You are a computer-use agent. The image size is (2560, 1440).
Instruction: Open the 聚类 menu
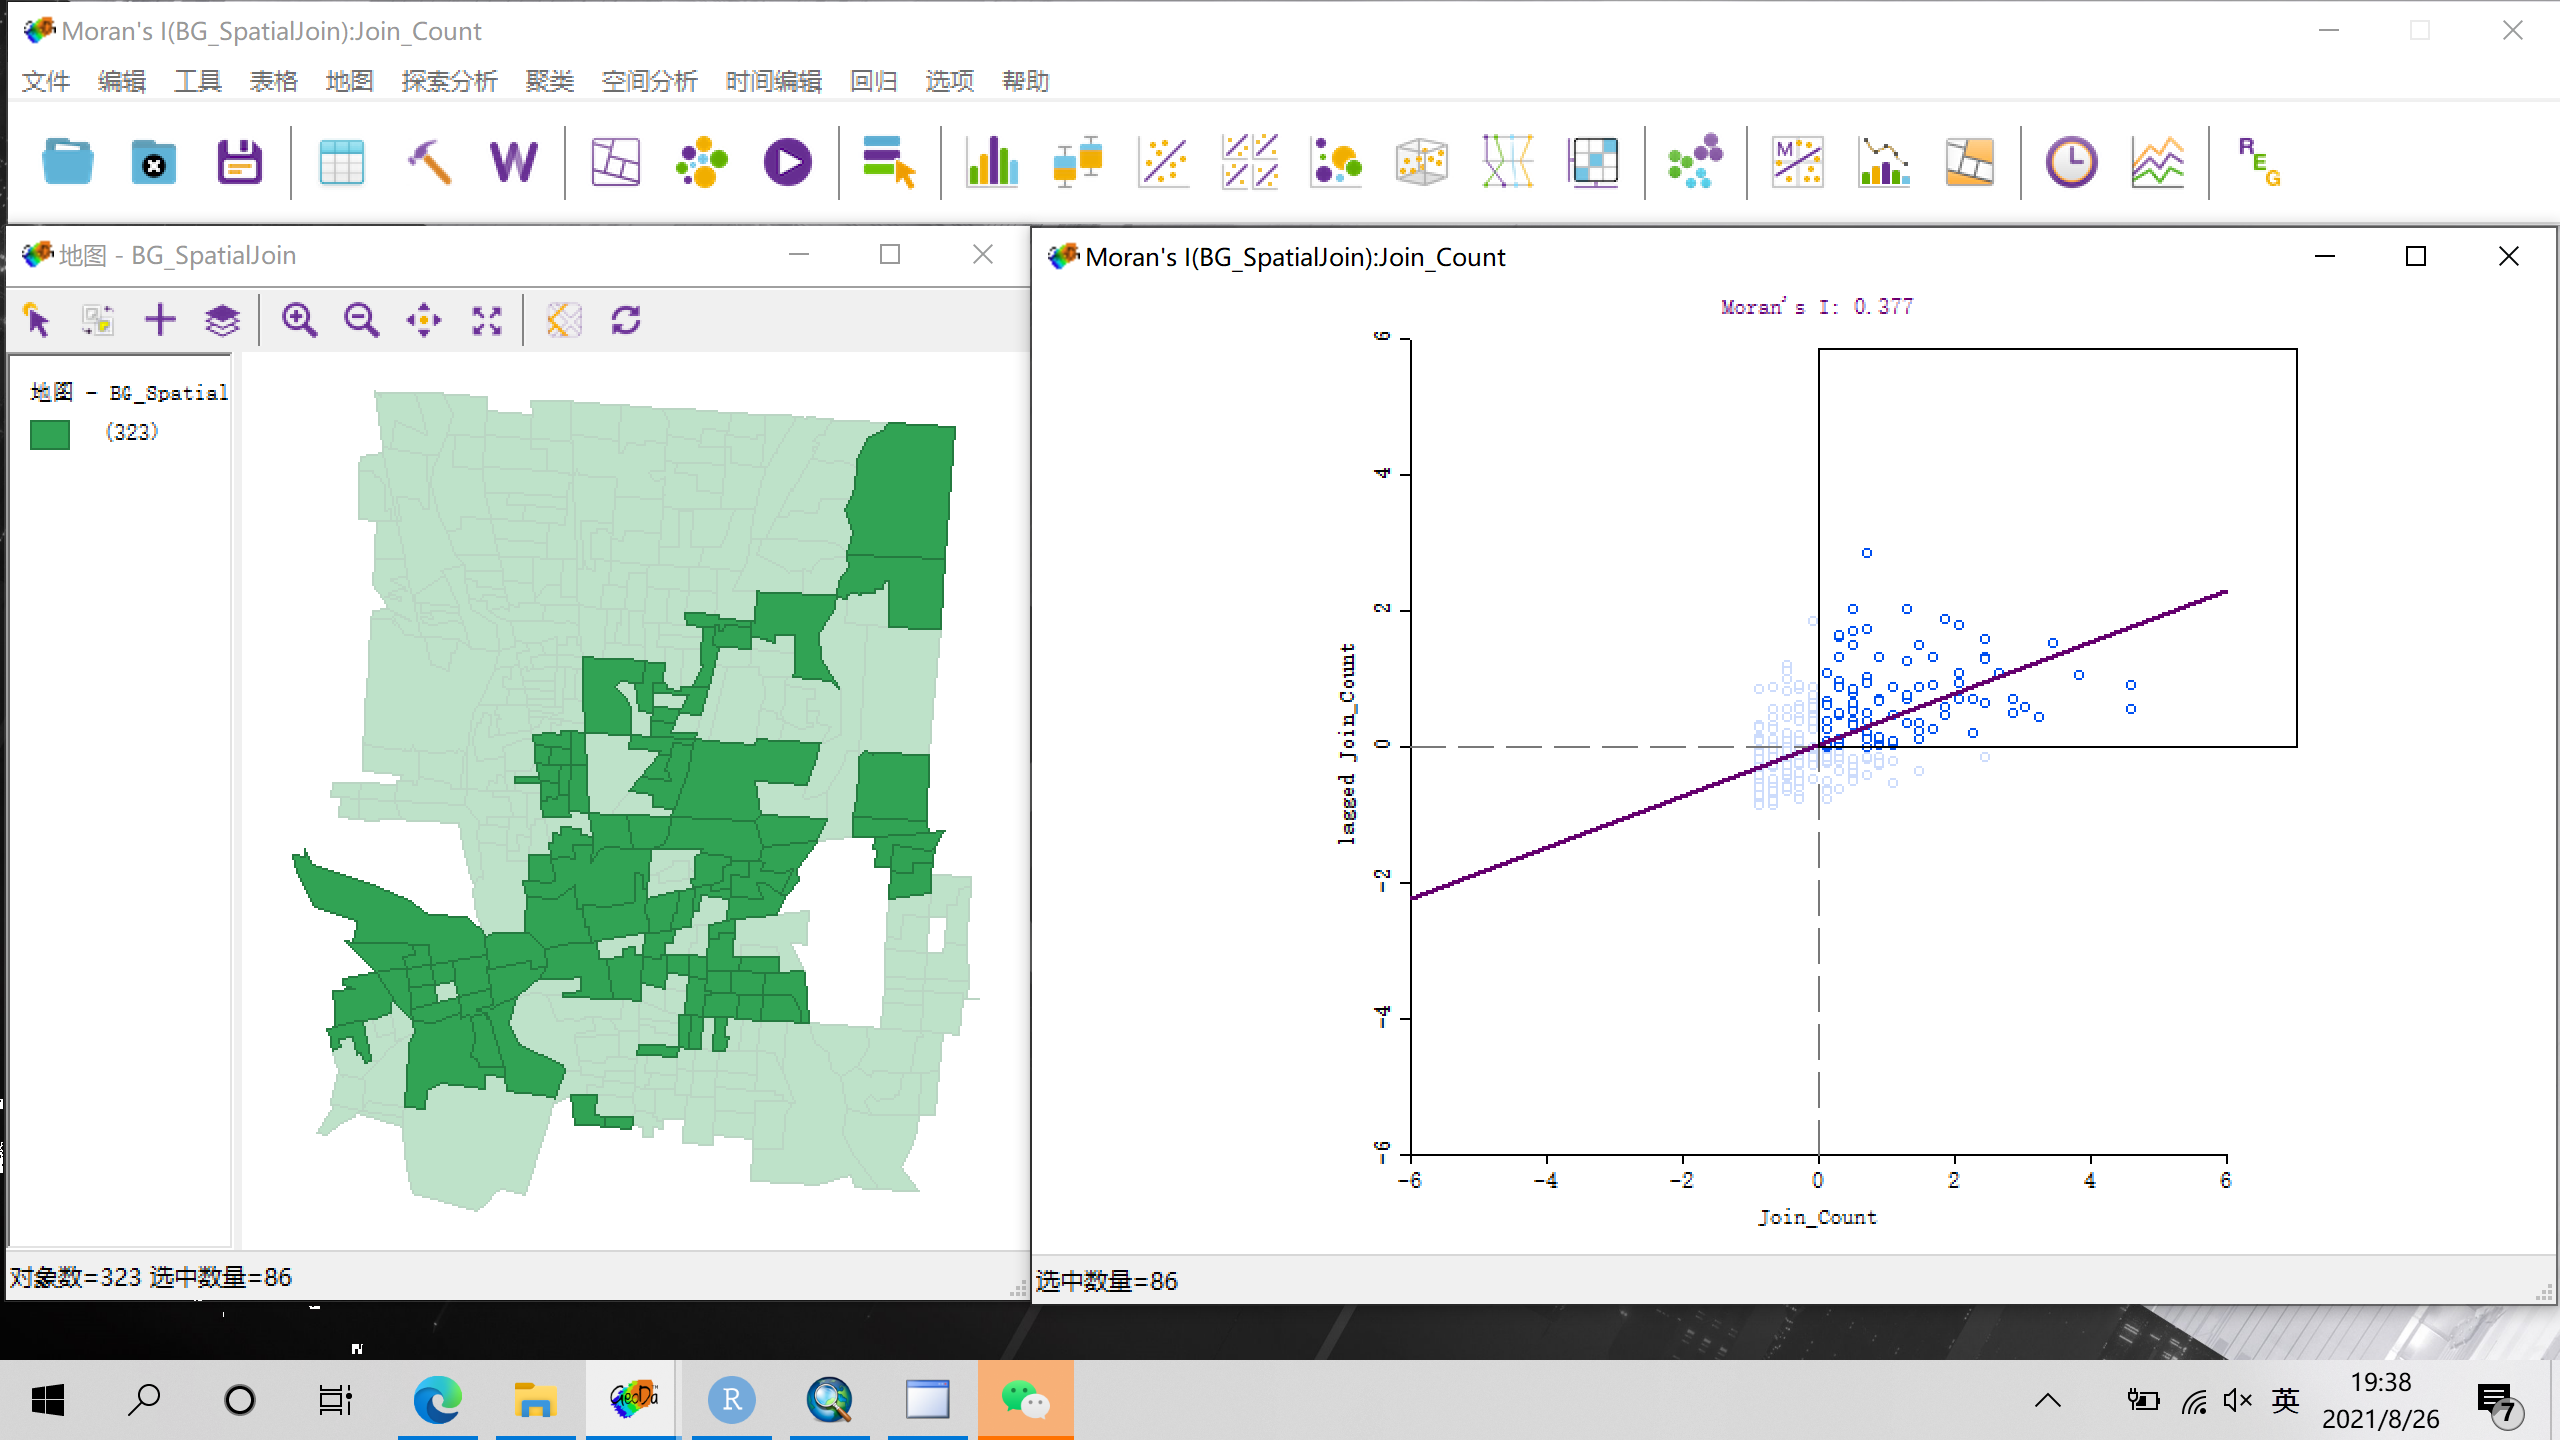click(x=550, y=81)
